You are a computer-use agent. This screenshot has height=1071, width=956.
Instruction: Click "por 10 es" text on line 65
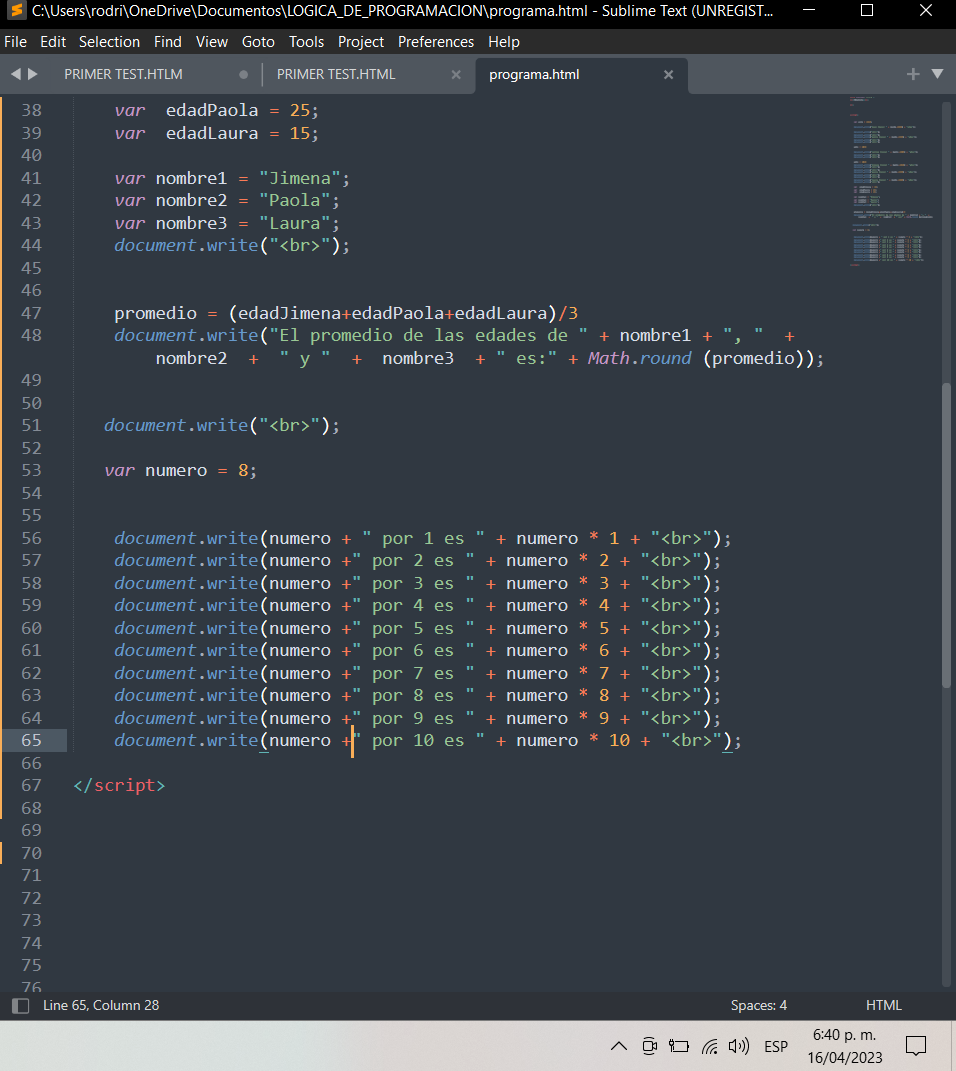418,740
